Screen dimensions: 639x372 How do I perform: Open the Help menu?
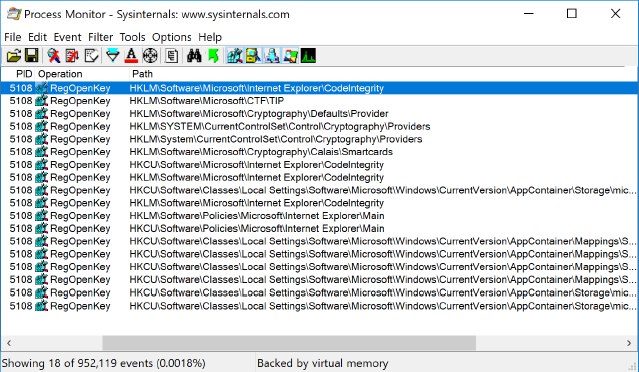(x=210, y=37)
